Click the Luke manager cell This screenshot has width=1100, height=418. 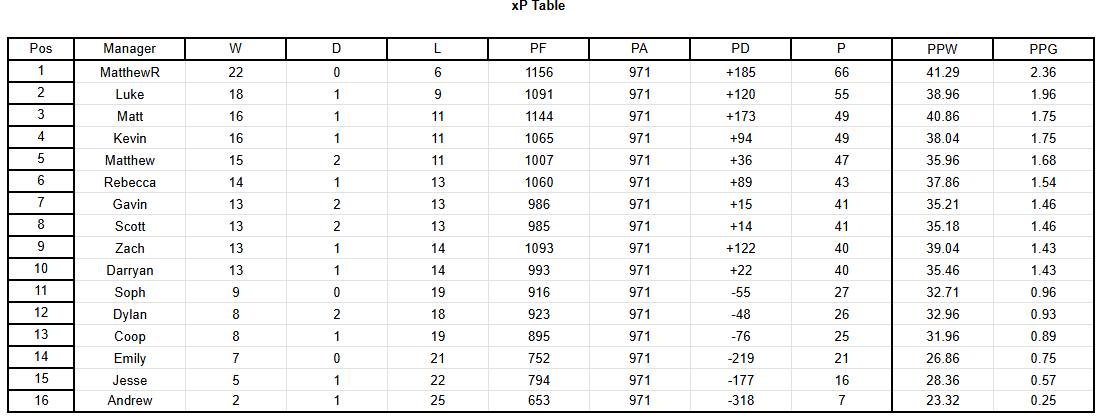[x=130, y=94]
